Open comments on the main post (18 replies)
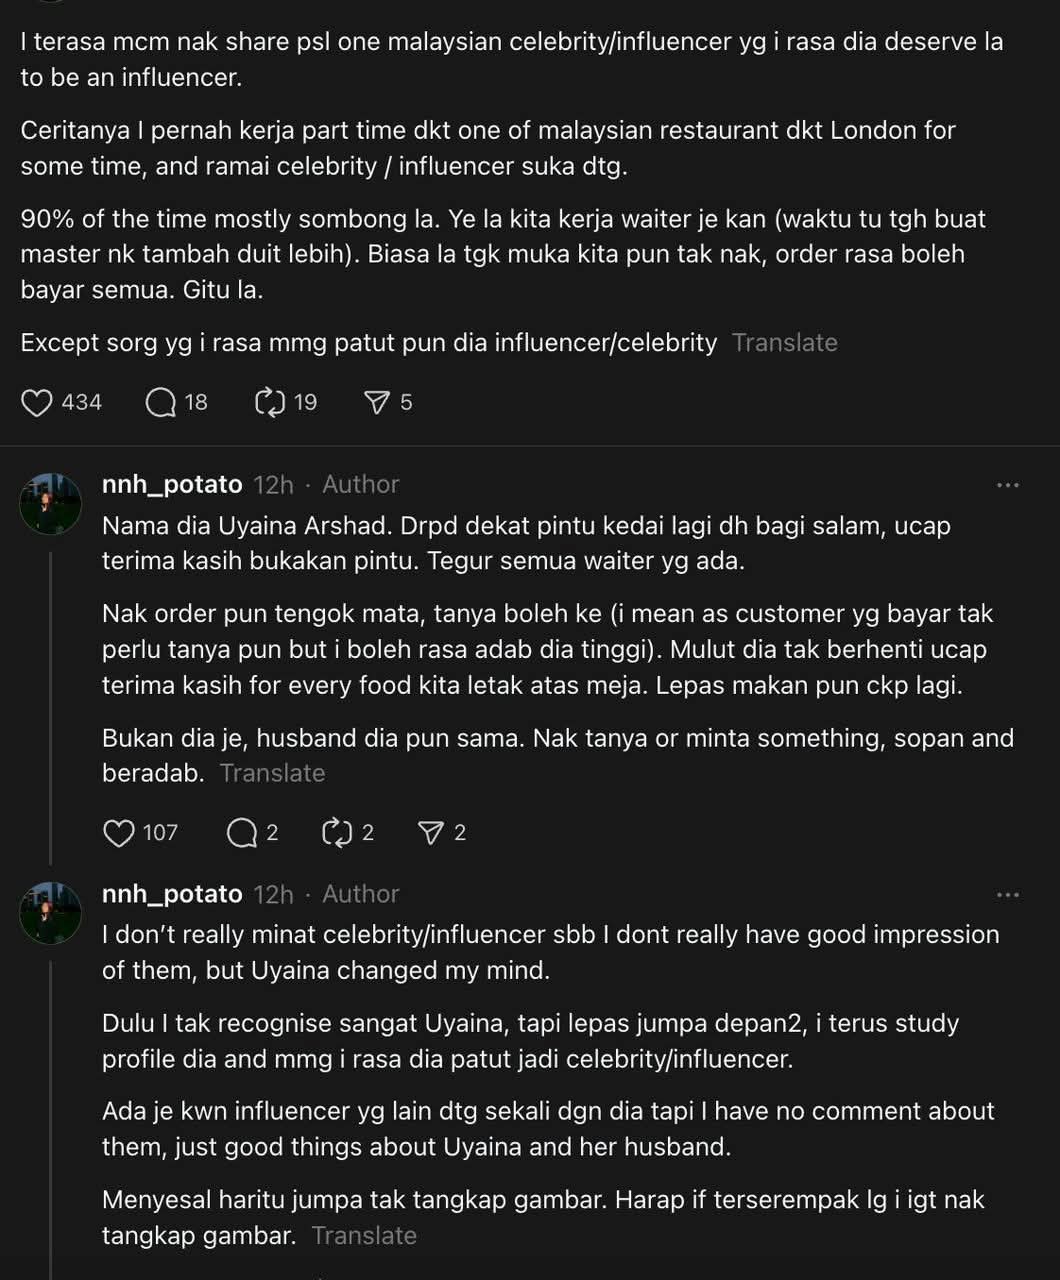The height and width of the screenshot is (1280, 1060). click(161, 403)
